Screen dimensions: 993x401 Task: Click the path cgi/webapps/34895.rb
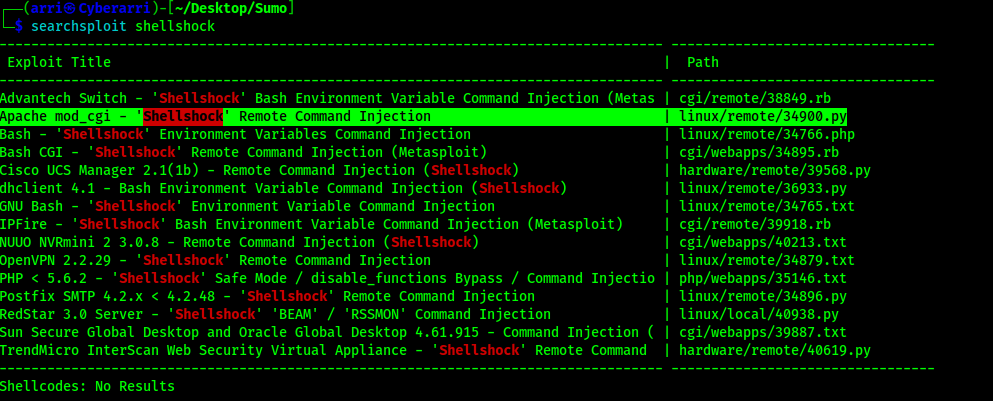coord(759,152)
